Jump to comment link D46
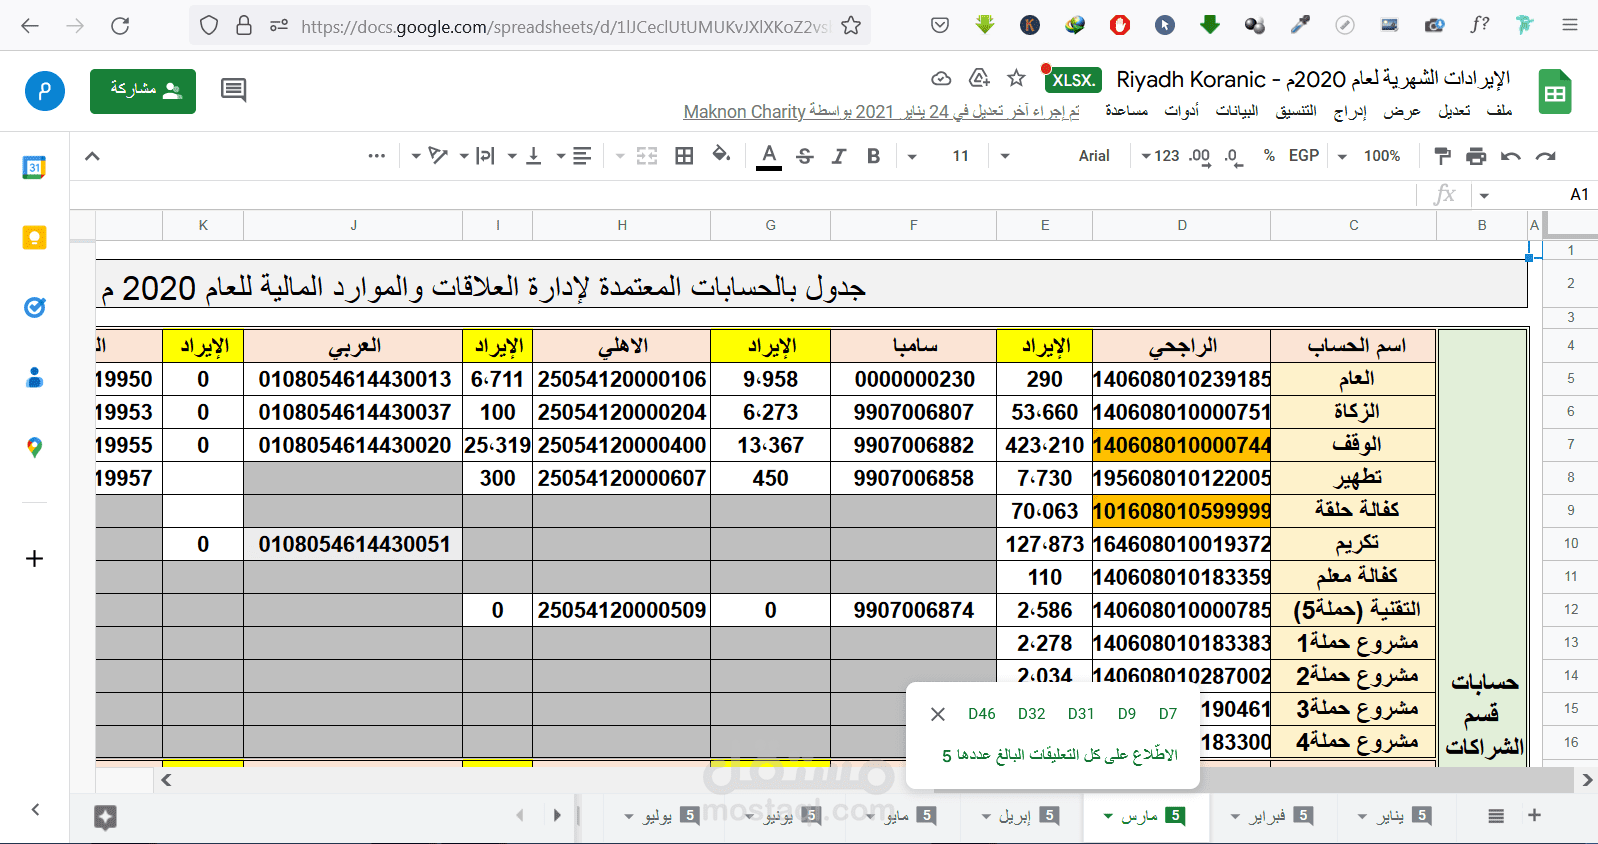 [x=981, y=714]
